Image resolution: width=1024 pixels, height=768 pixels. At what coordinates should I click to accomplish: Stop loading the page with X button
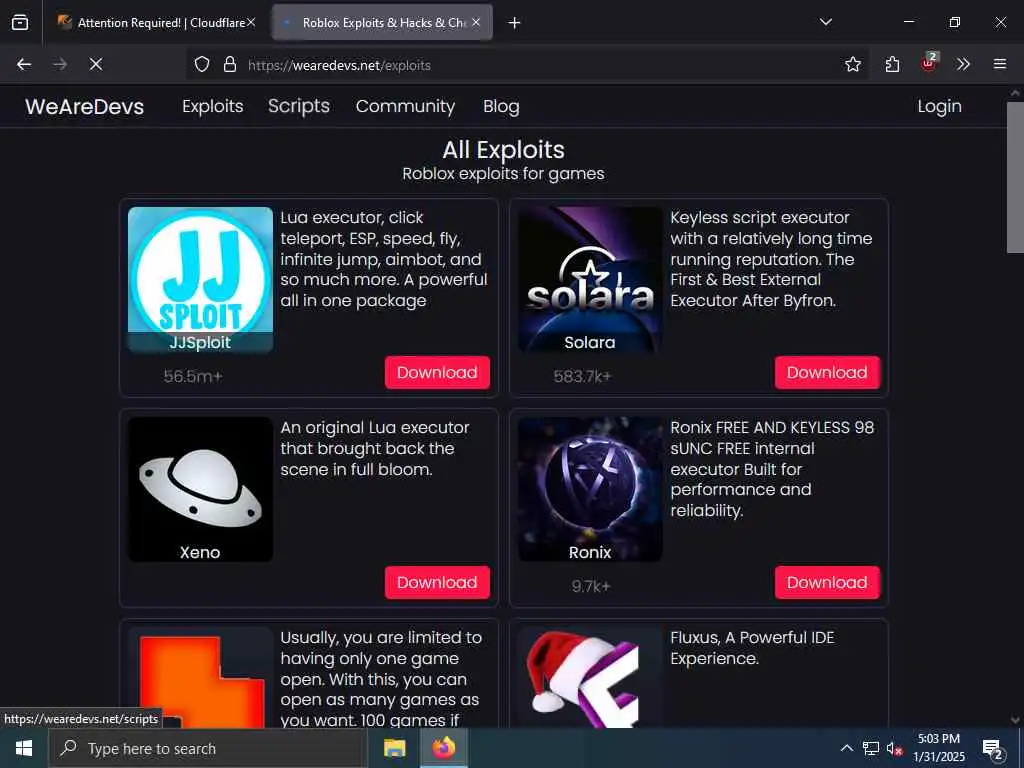(96, 64)
